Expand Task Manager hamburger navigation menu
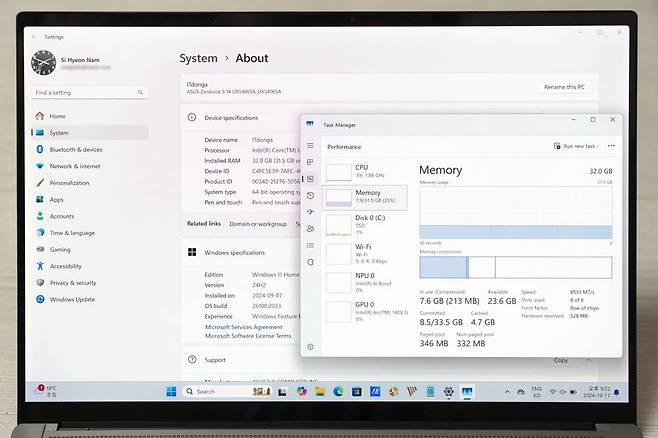Viewport: 658px width, 438px height. click(310, 146)
